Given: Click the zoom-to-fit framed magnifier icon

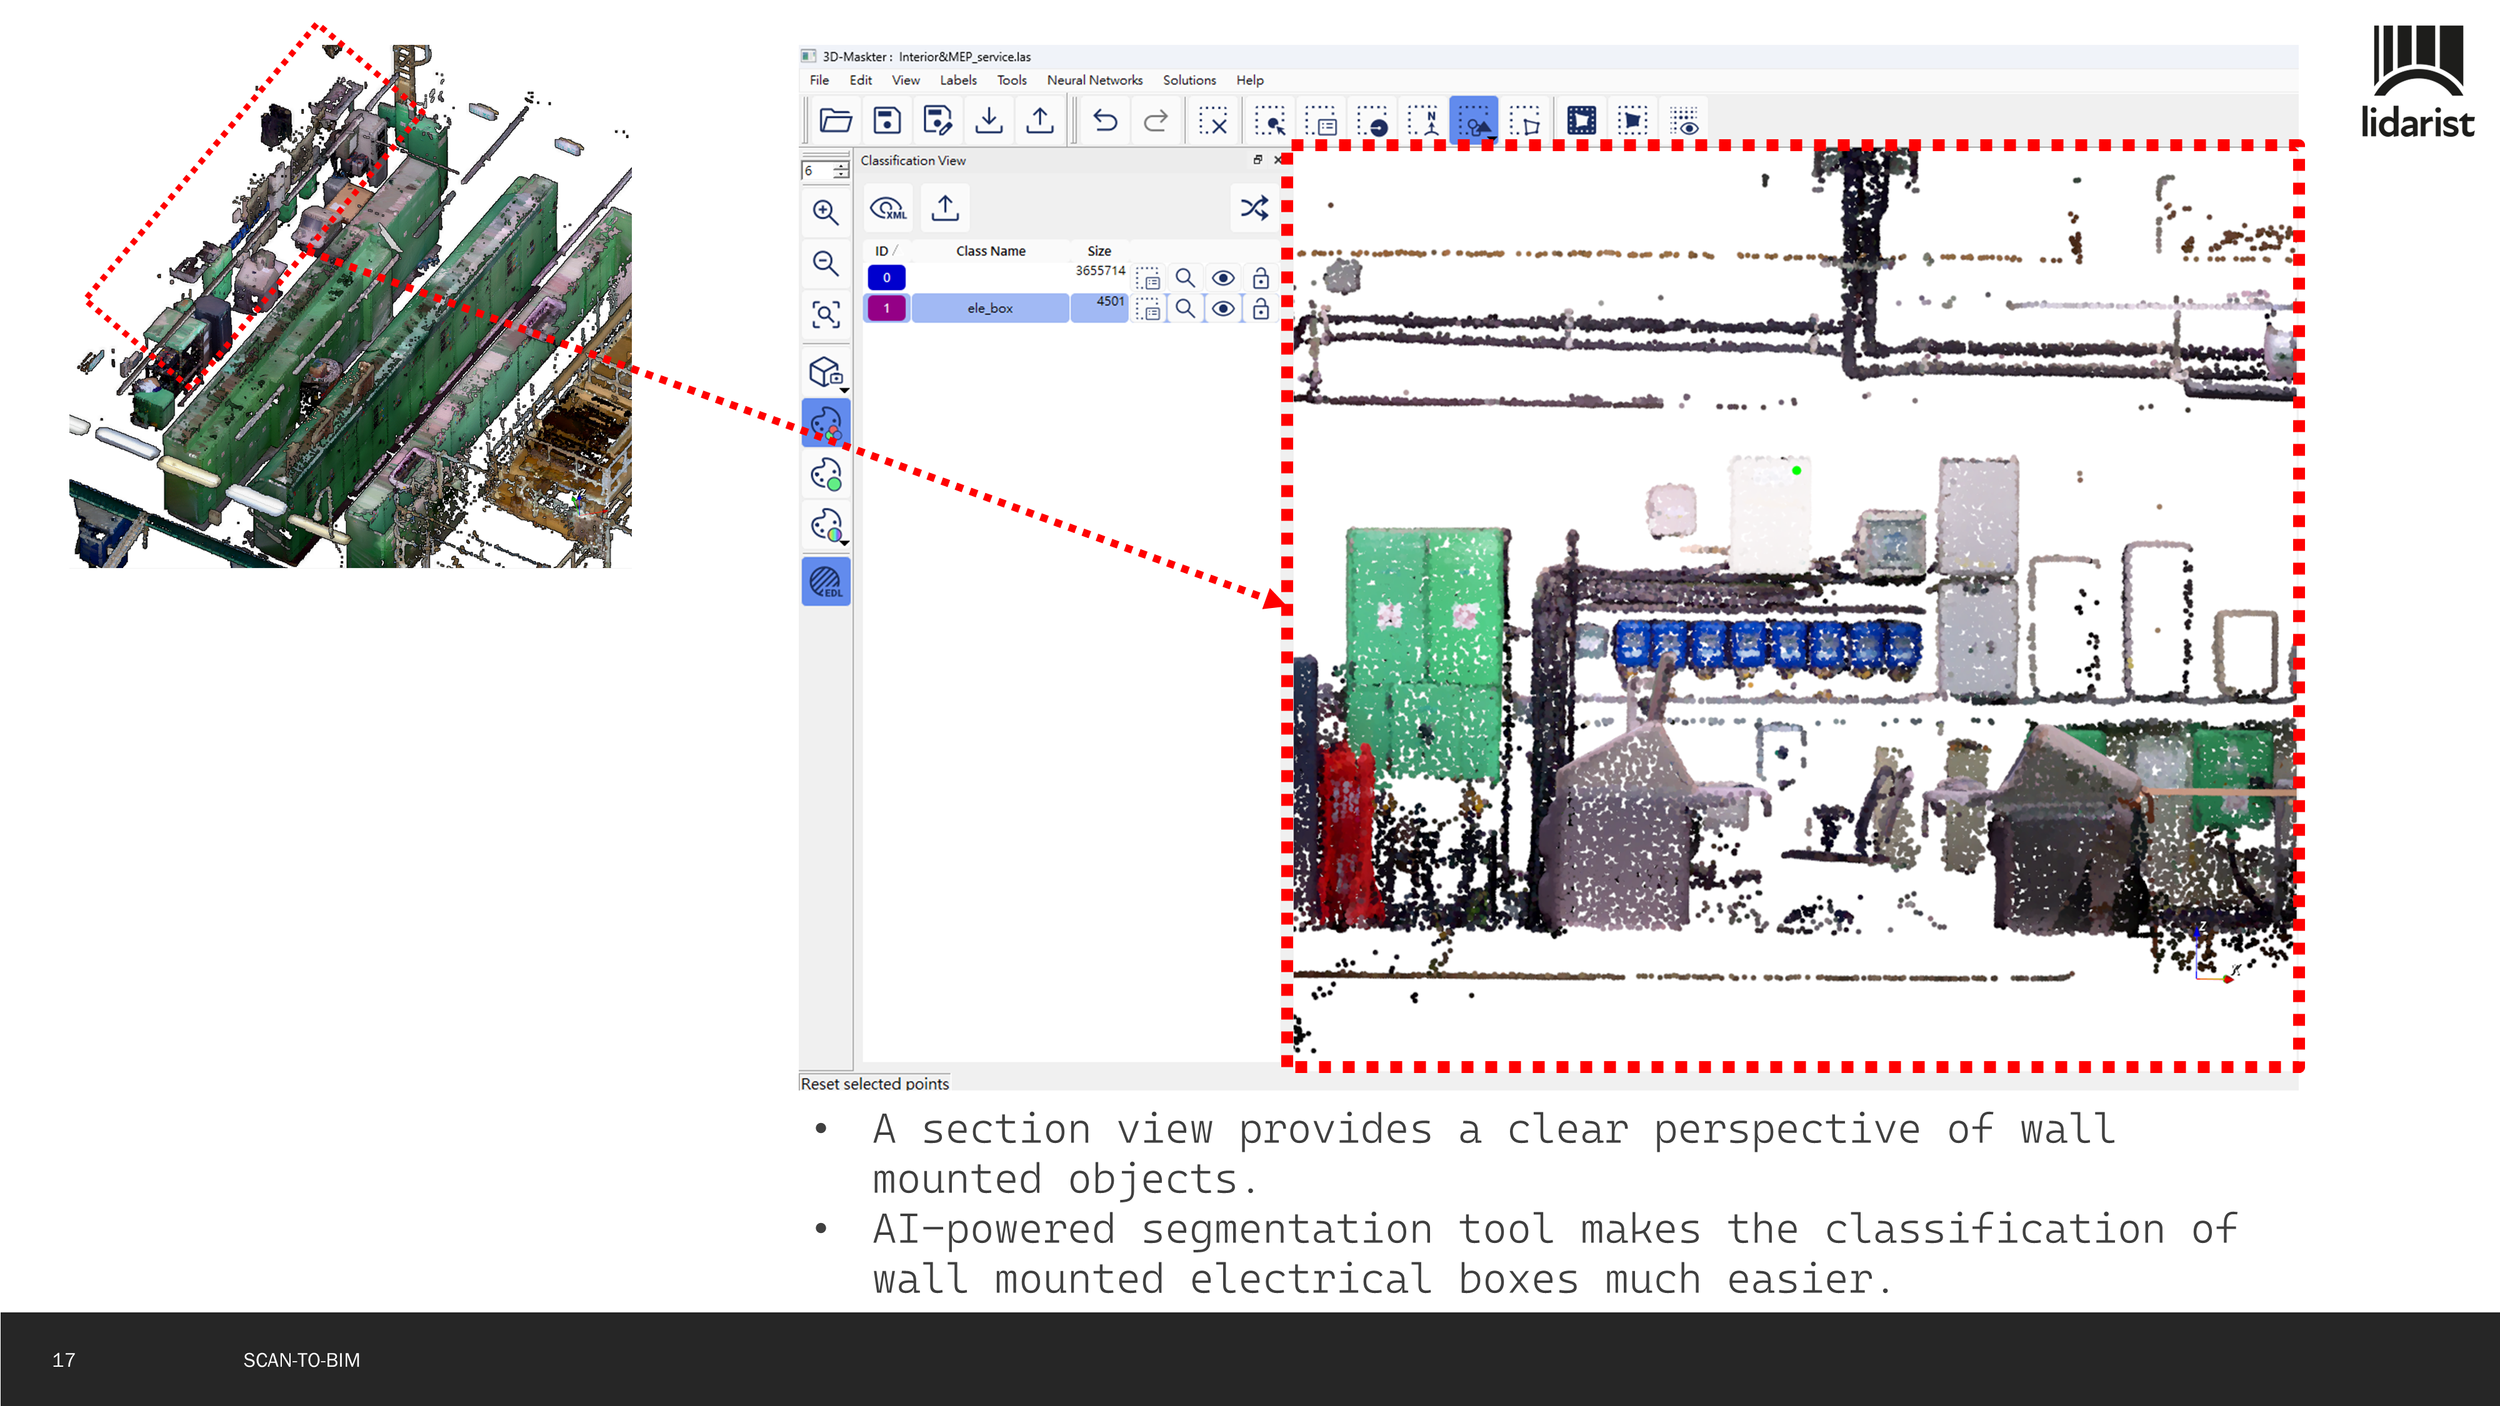Looking at the screenshot, I should (x=826, y=315).
